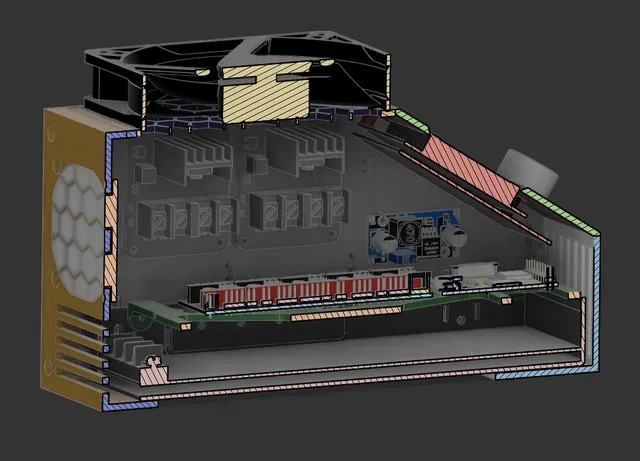Click the white honeycomb vent grille
Viewport: 640px width, 461px height.
pos(77,231)
